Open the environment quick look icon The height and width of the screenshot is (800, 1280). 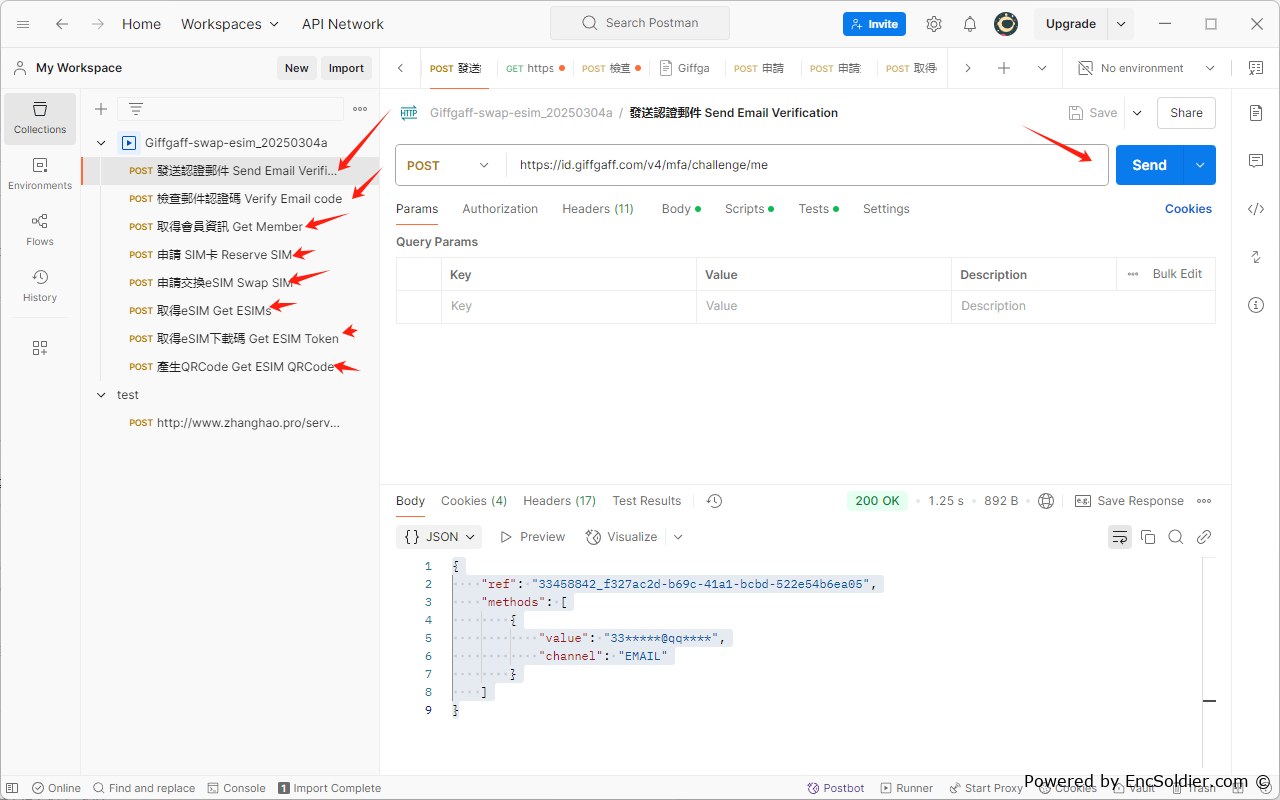coord(1256,68)
